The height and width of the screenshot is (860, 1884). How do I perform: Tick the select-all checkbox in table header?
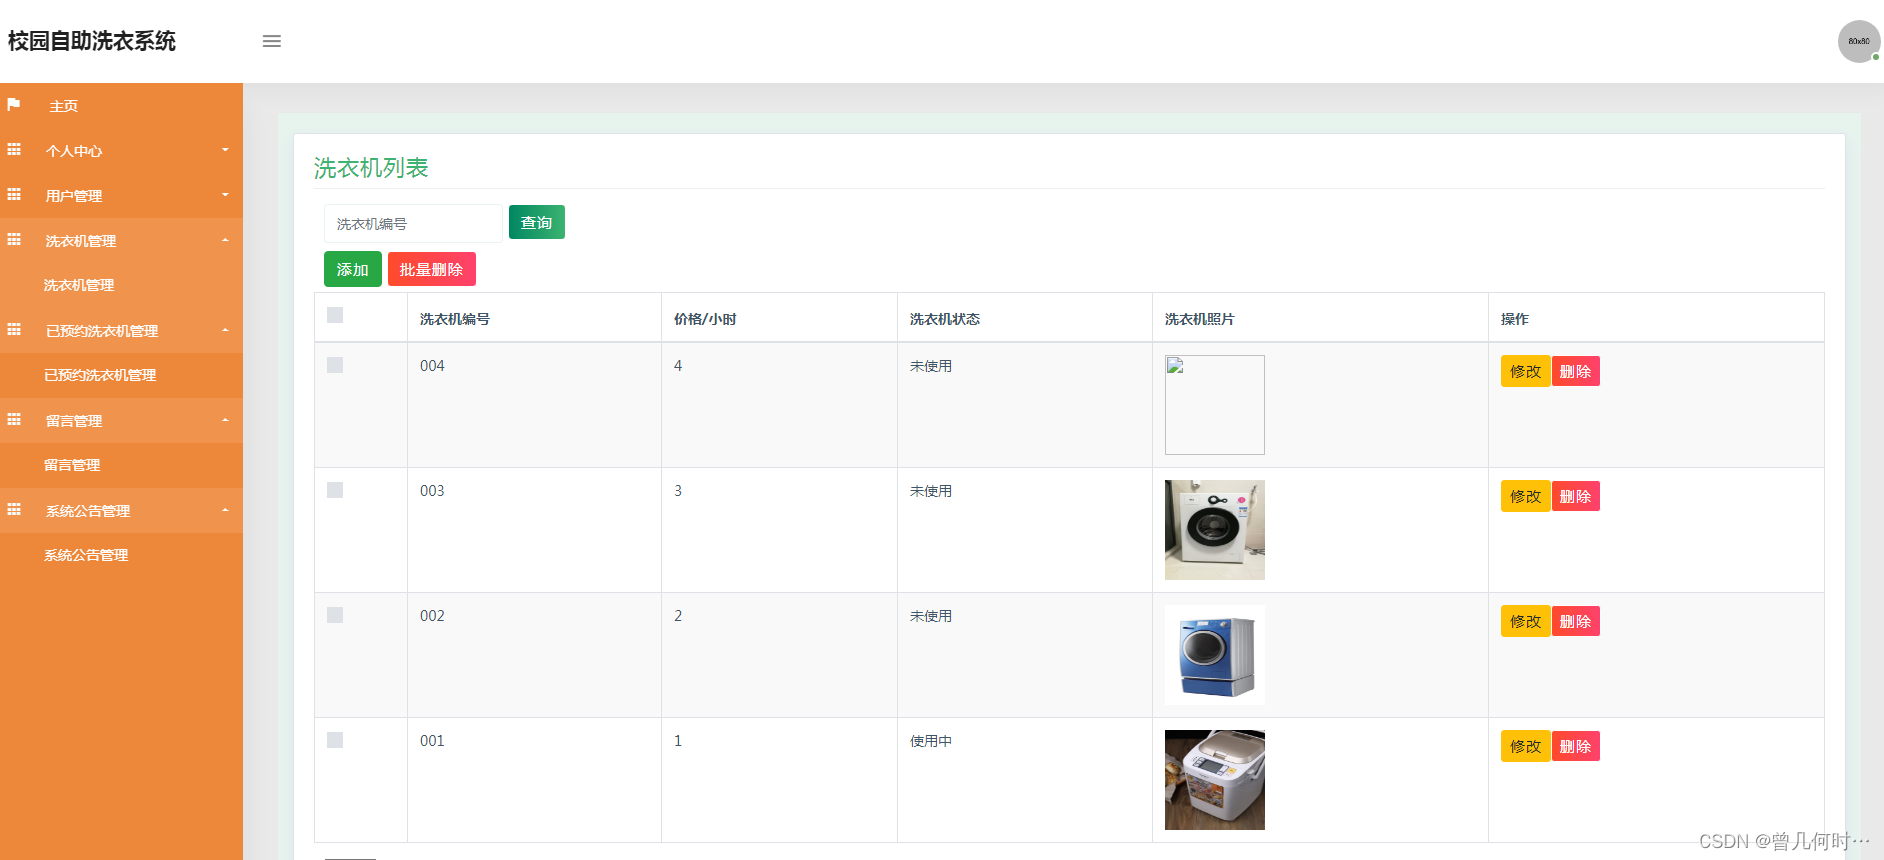pyautogui.click(x=335, y=315)
